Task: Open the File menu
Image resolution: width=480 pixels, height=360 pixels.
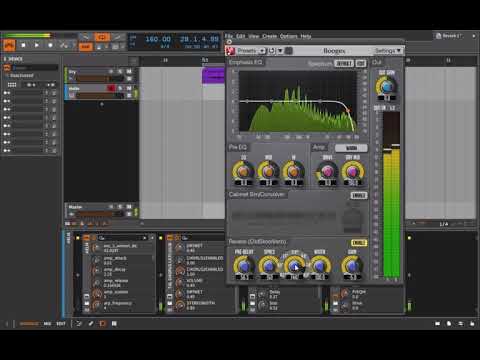Action: coord(229,36)
